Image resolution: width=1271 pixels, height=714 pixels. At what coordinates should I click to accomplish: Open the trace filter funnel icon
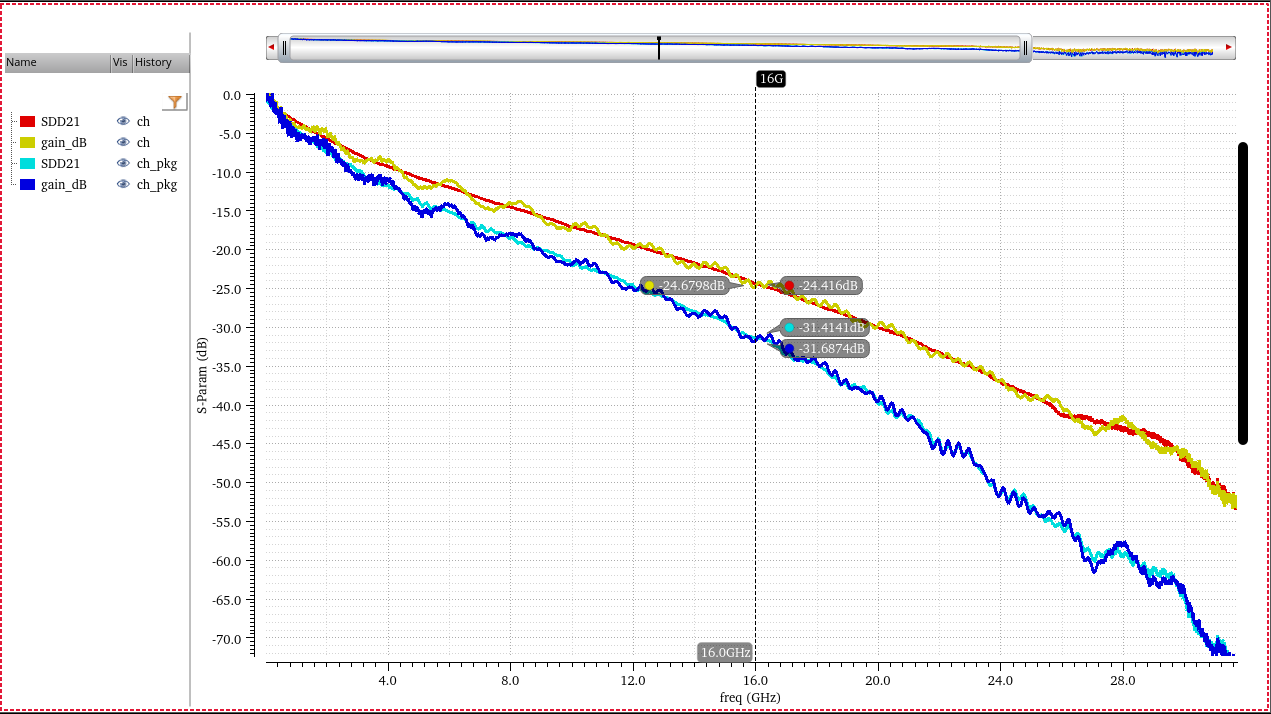tap(175, 101)
